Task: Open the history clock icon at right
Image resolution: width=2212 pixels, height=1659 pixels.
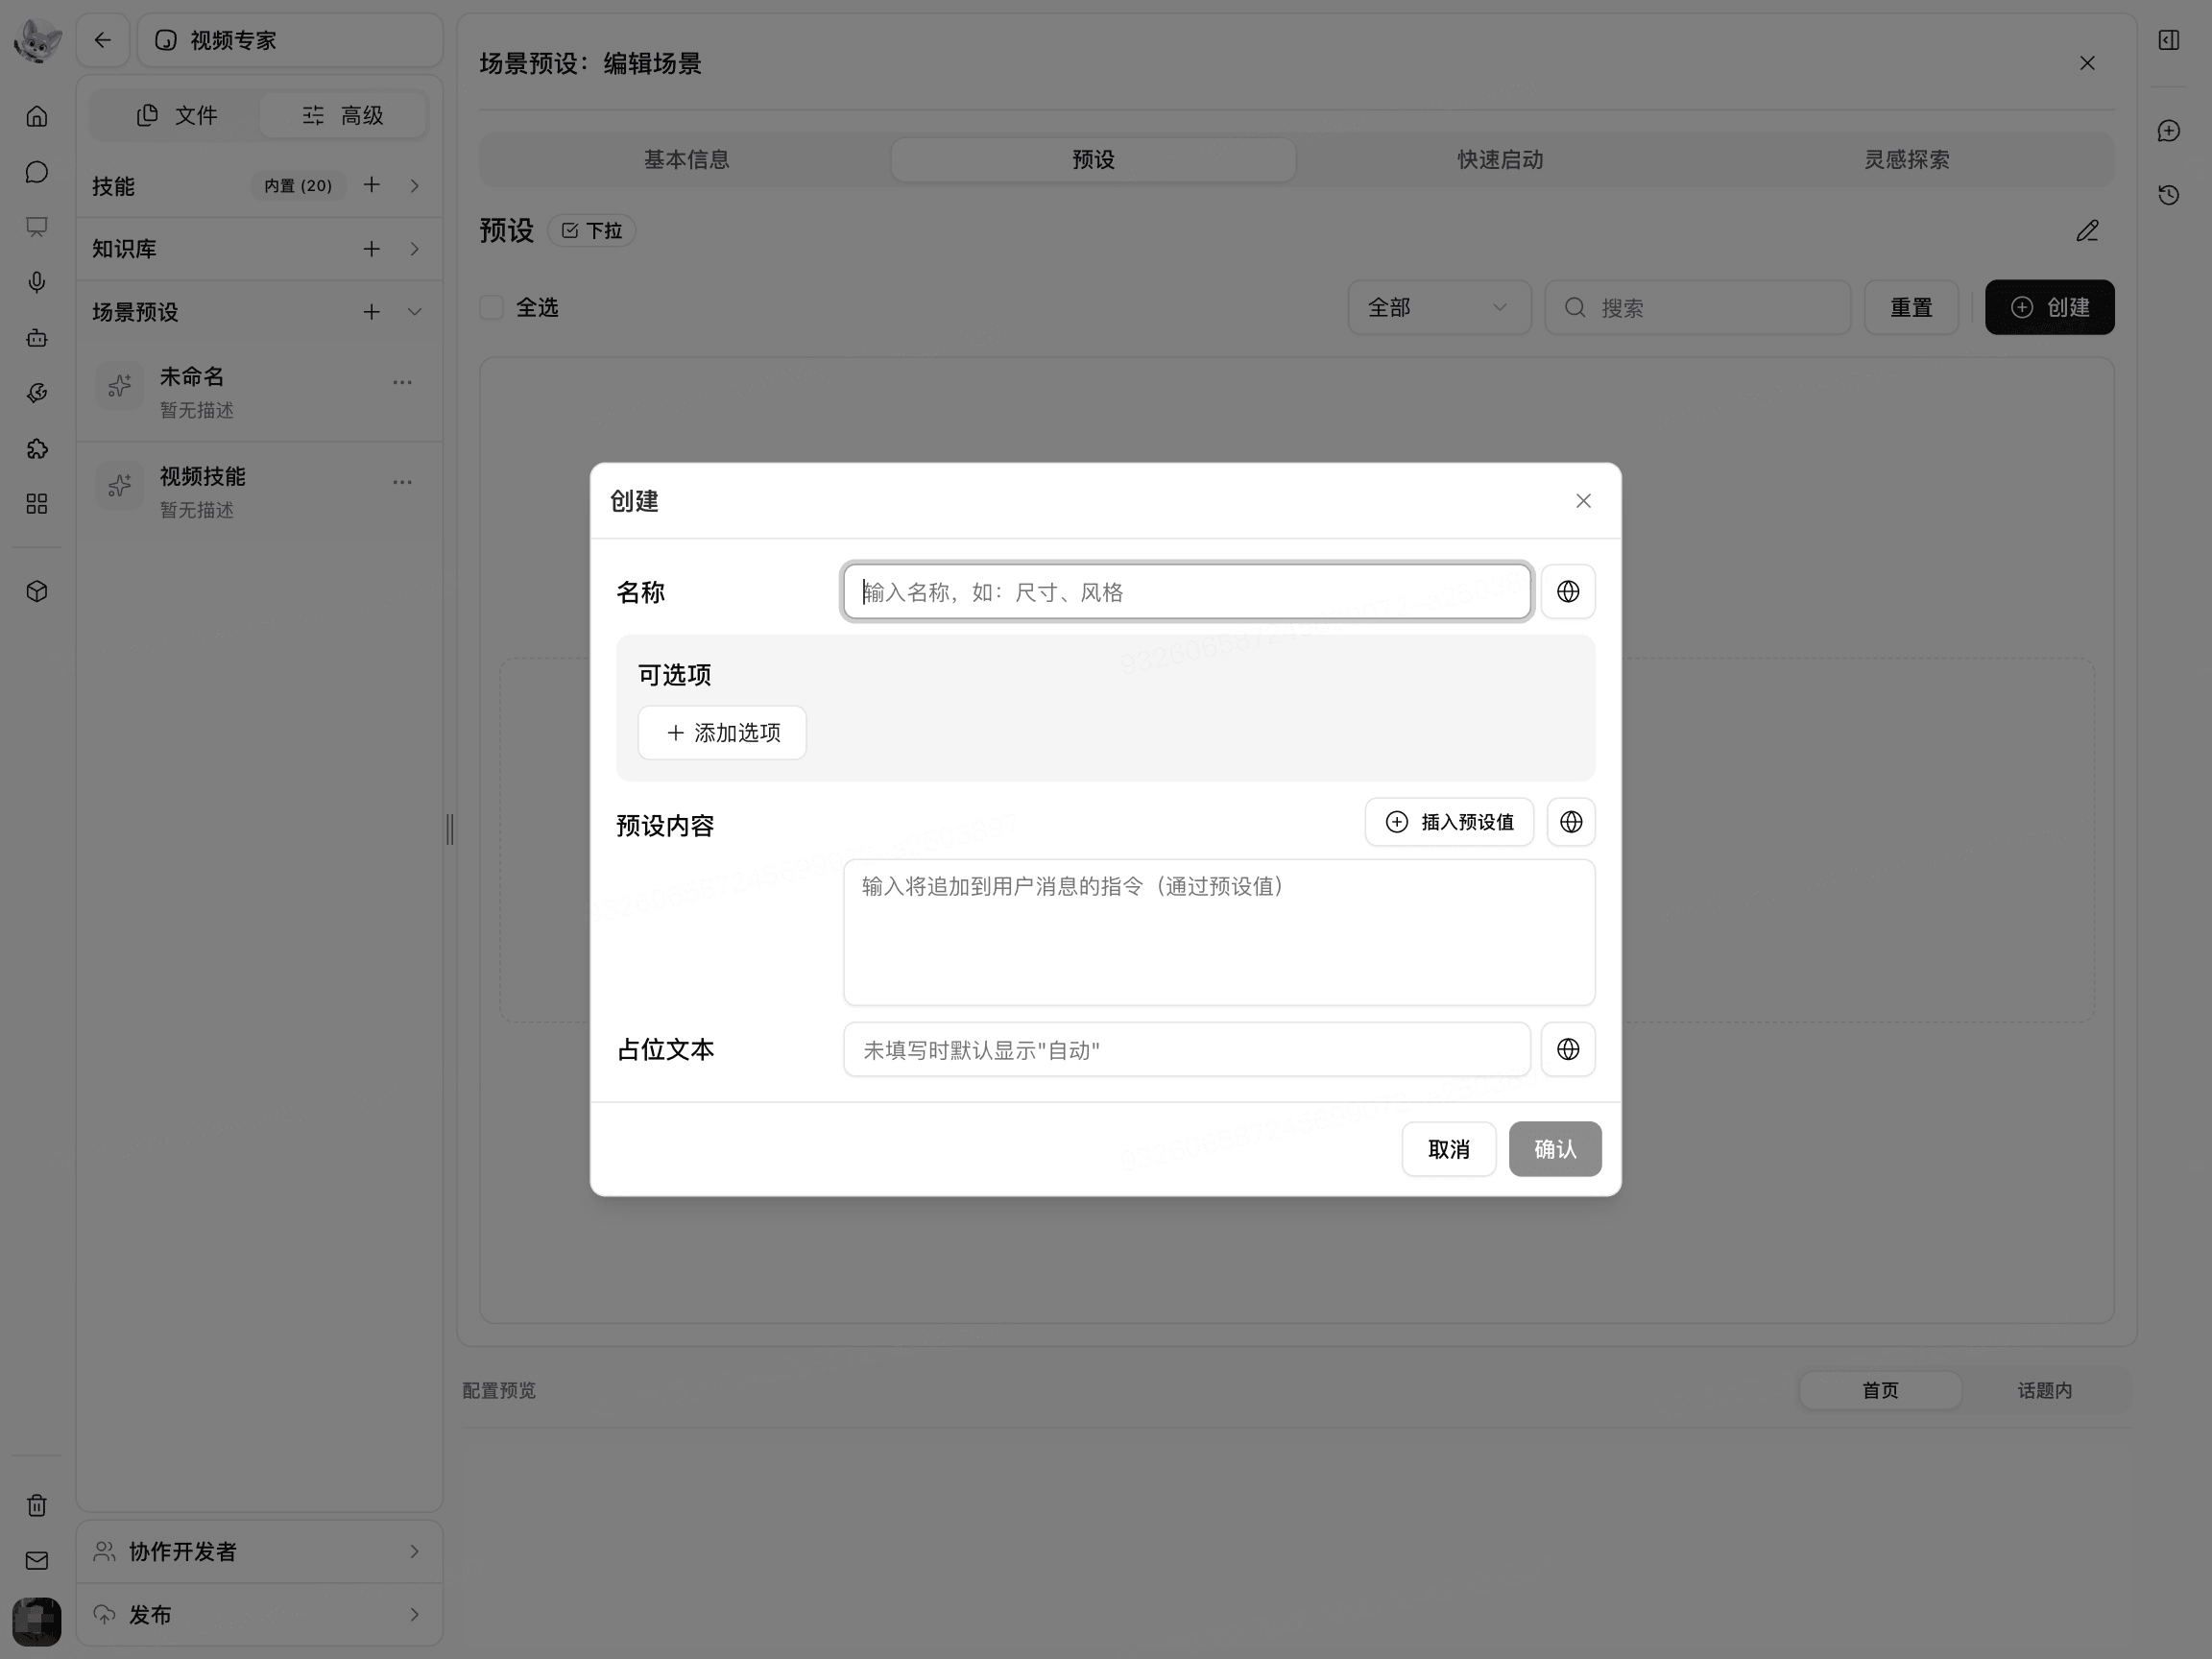Action: tap(2168, 195)
